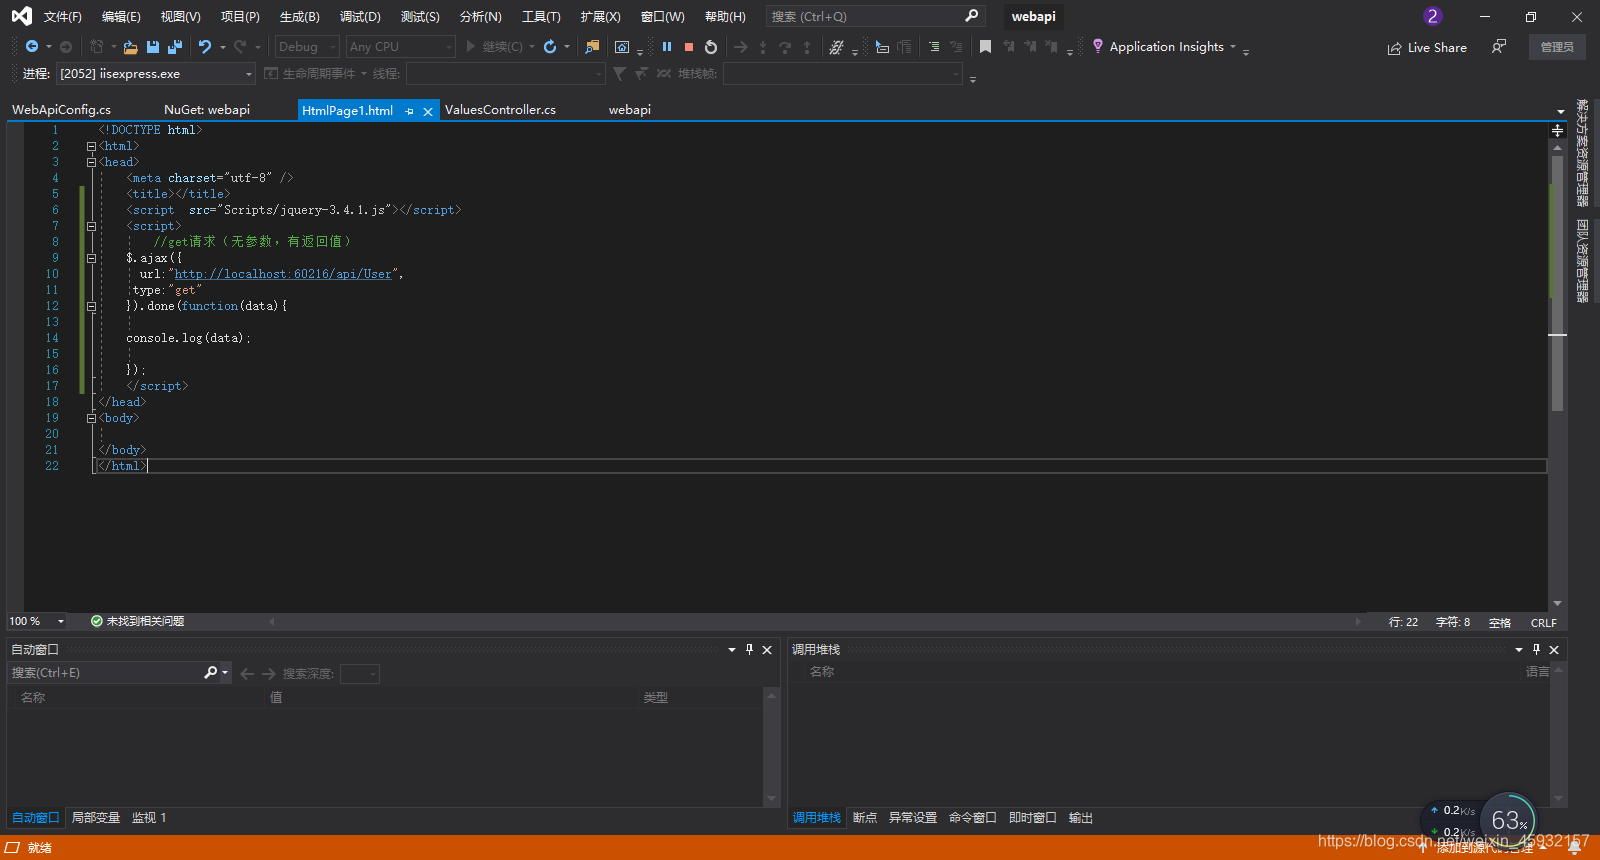This screenshot has height=860, width=1600.
Task: Click the hot reload/refresh icon
Action: pos(550,47)
